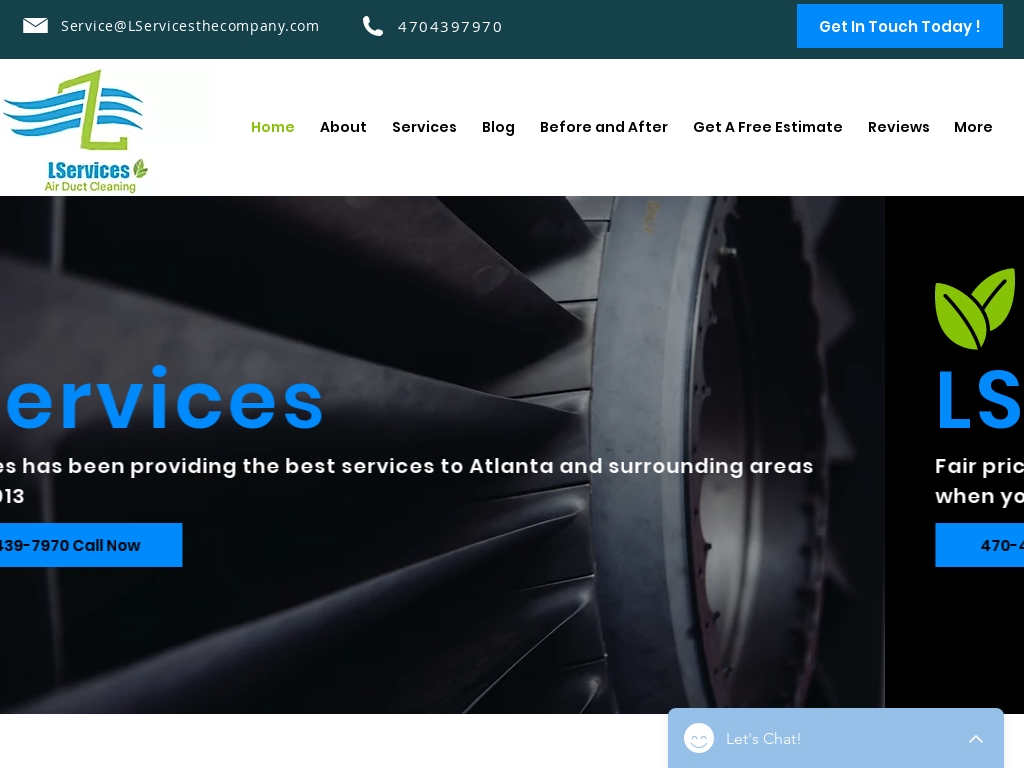
Task: Open the Services menu item
Action: point(424,127)
